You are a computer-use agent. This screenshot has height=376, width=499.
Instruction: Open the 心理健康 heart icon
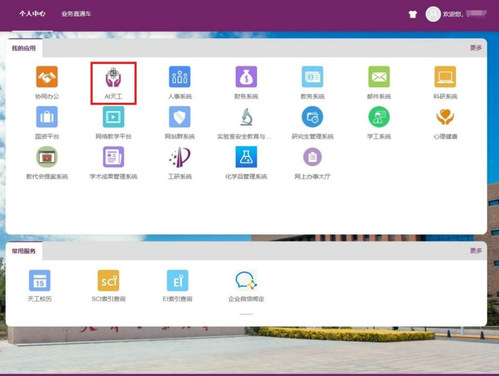point(445,117)
